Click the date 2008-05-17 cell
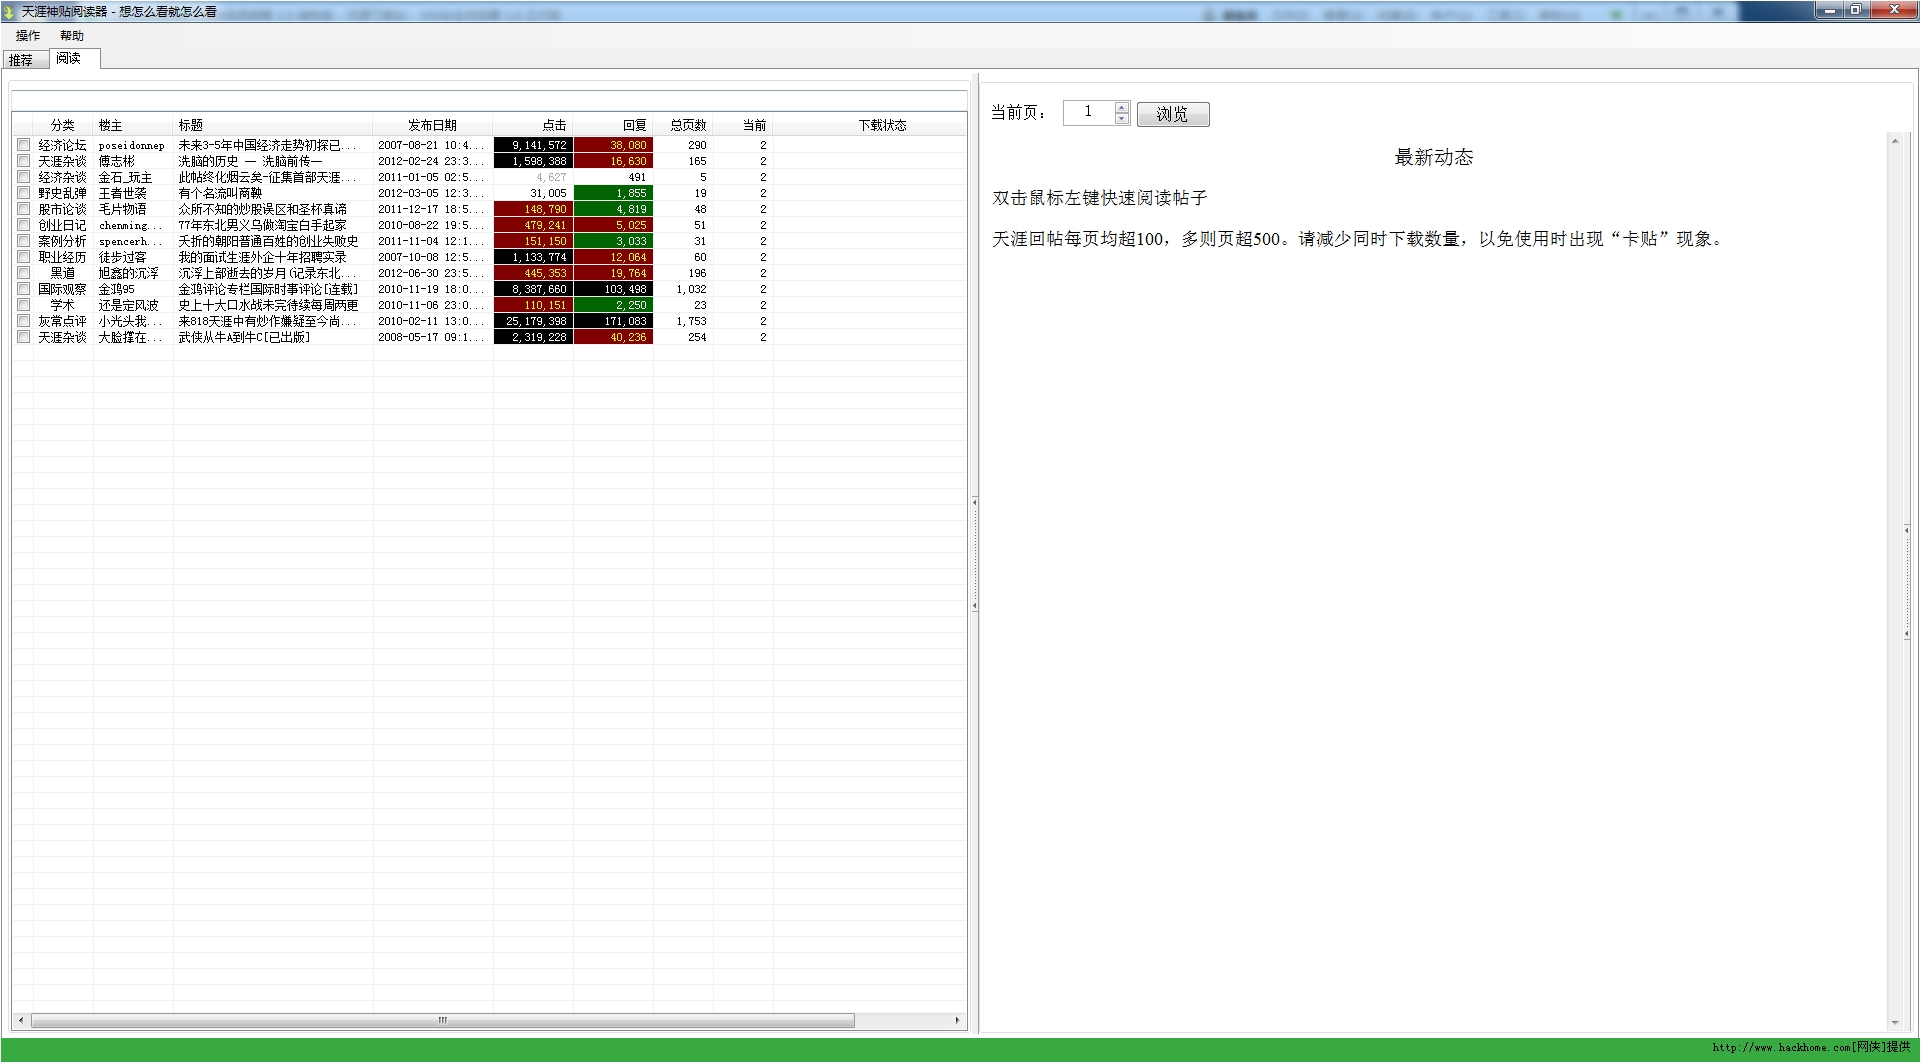The width and height of the screenshot is (1921, 1063). coord(430,337)
